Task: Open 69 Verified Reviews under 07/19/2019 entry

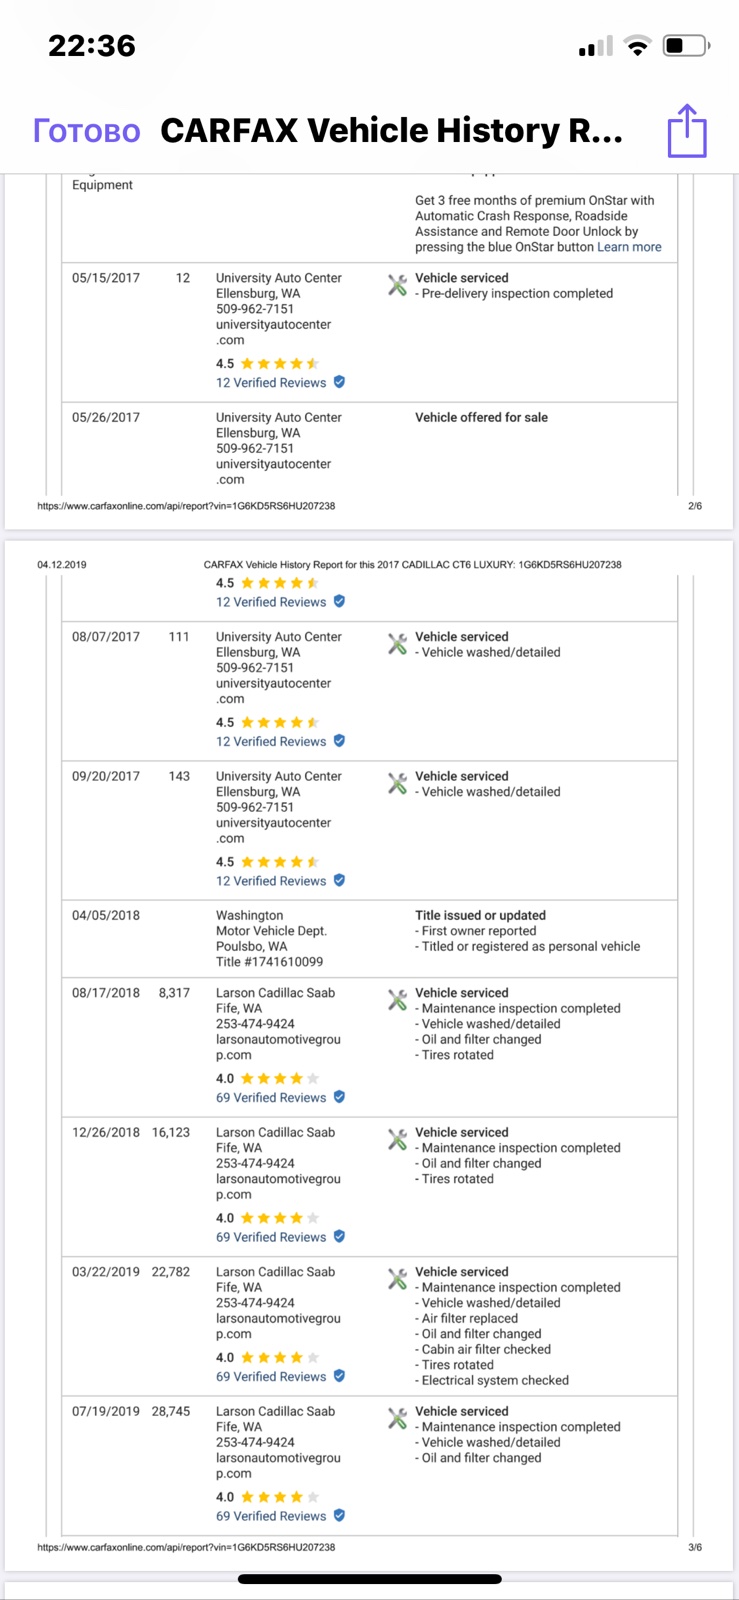Action: 271,1517
